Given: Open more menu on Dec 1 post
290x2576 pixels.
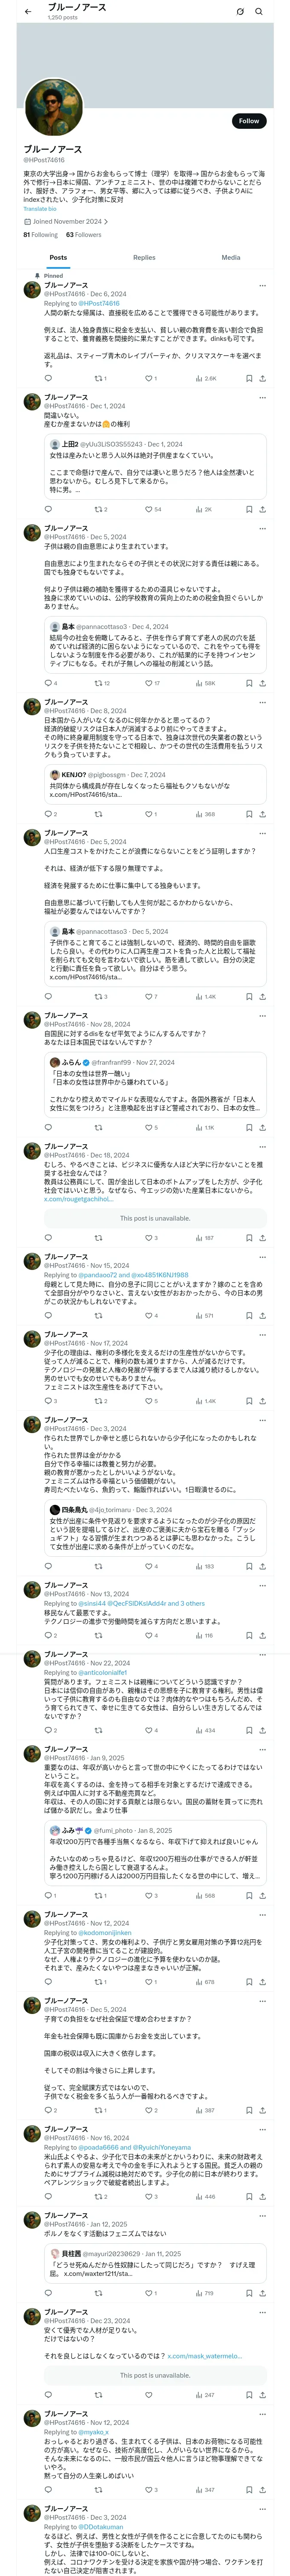Looking at the screenshot, I should click(262, 397).
